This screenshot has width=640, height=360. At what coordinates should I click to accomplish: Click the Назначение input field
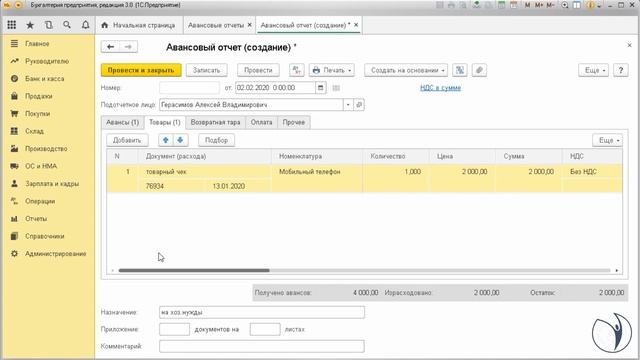click(x=262, y=312)
